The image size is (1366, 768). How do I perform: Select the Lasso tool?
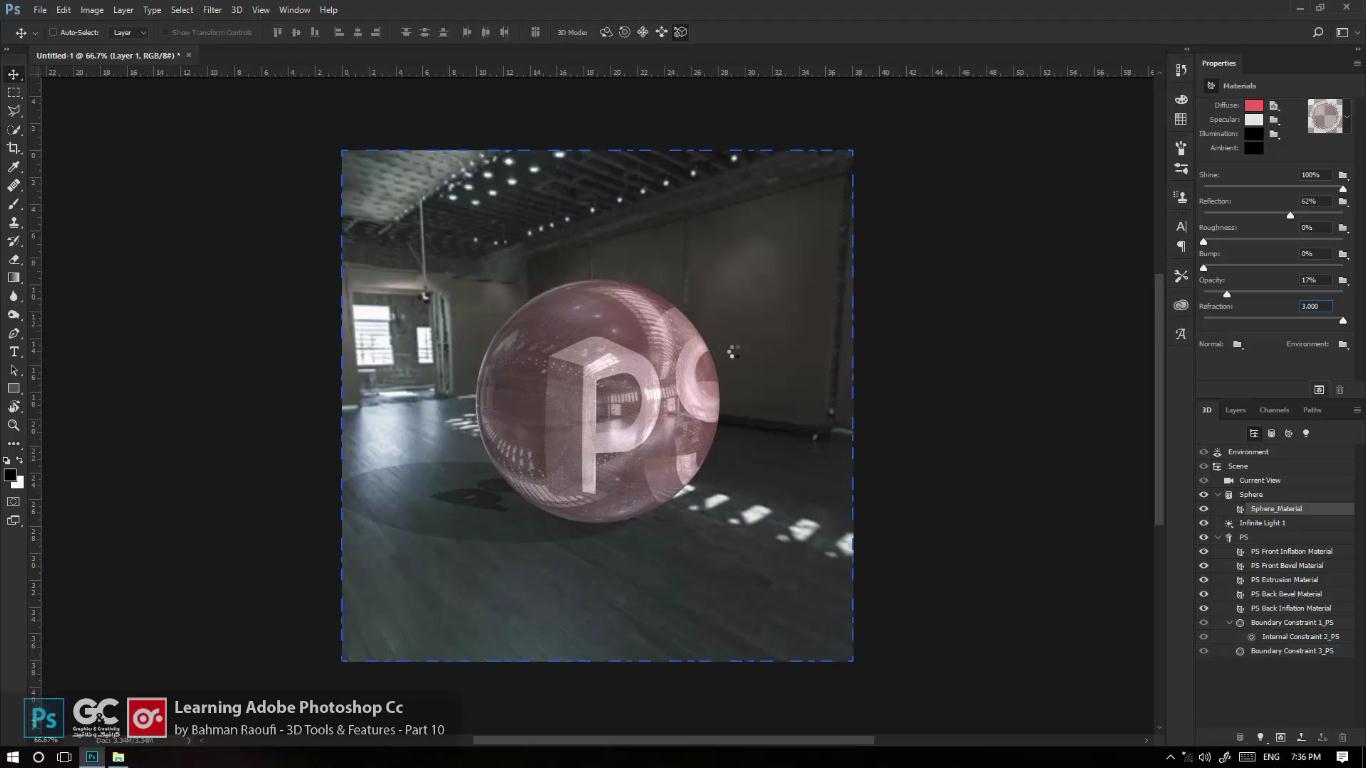(14, 111)
